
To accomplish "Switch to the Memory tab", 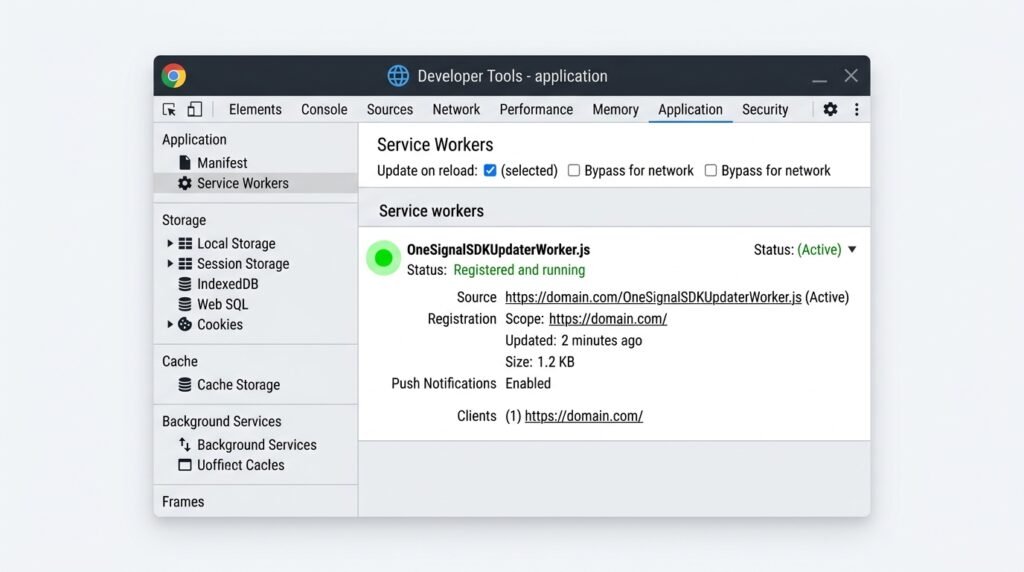I will pyautogui.click(x=615, y=110).
